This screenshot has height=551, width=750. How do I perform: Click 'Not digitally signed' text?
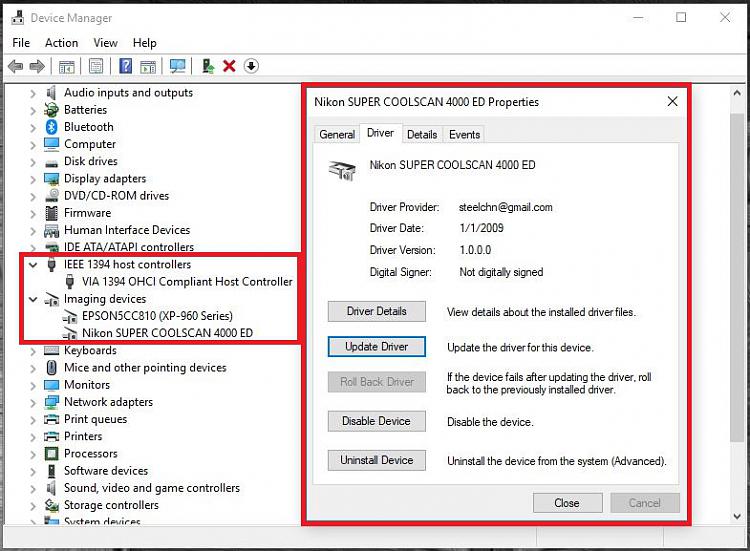coord(501,272)
